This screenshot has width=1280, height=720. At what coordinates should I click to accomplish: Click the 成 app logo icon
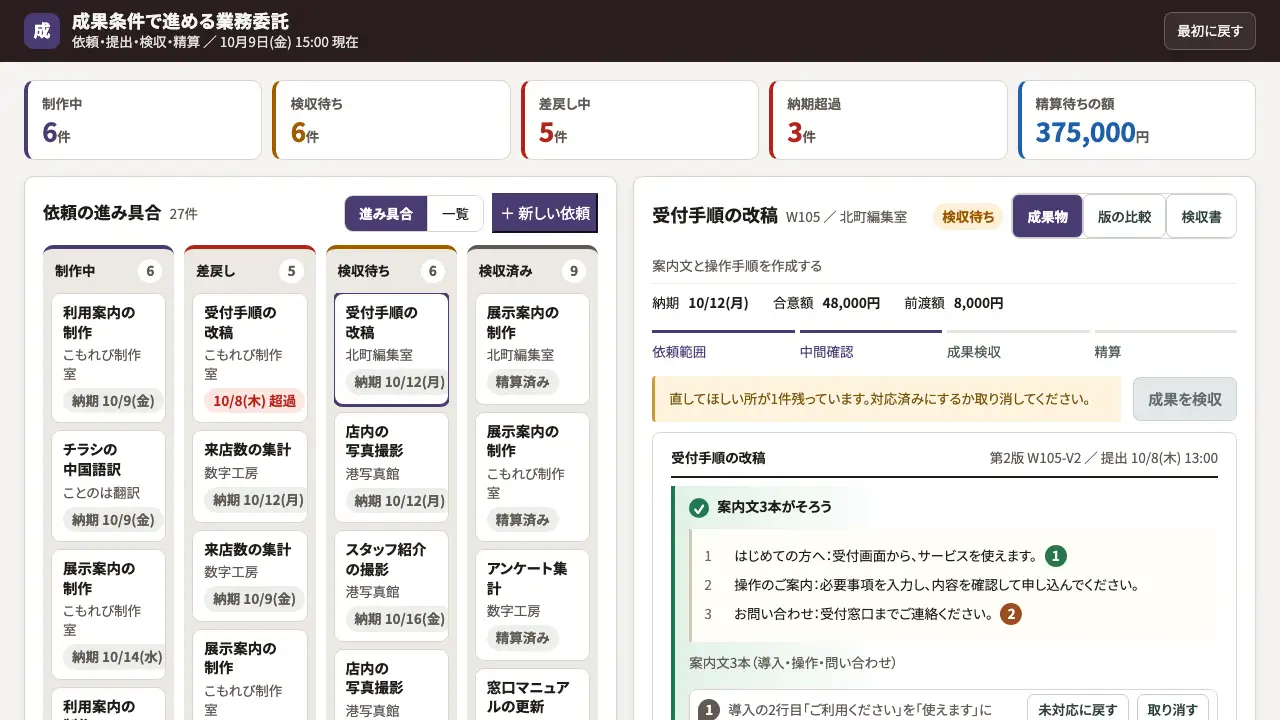(x=42, y=31)
